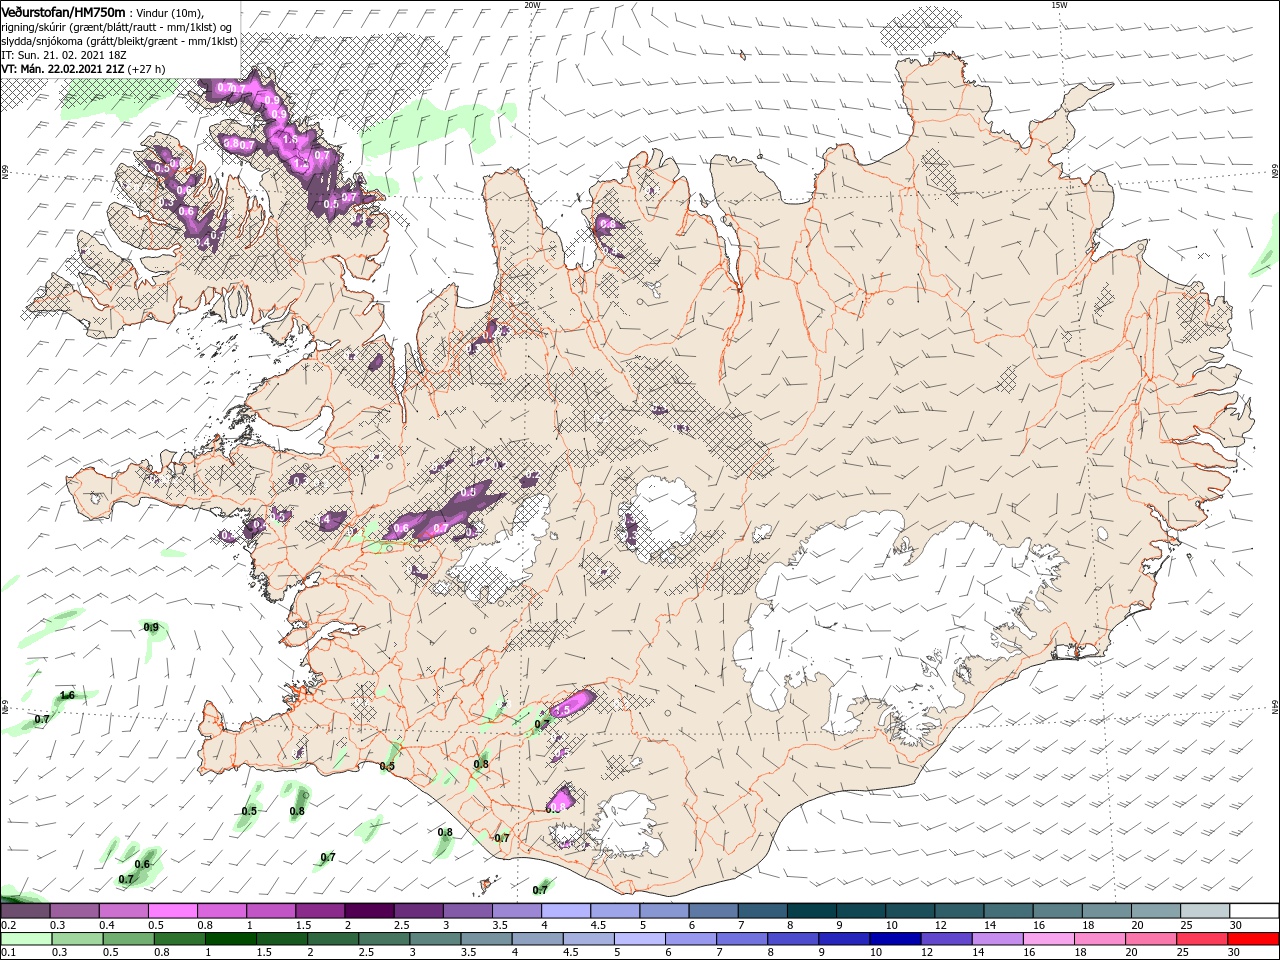Select the (+27 h) forecast offset
The image size is (1280, 960).
tap(146, 69)
